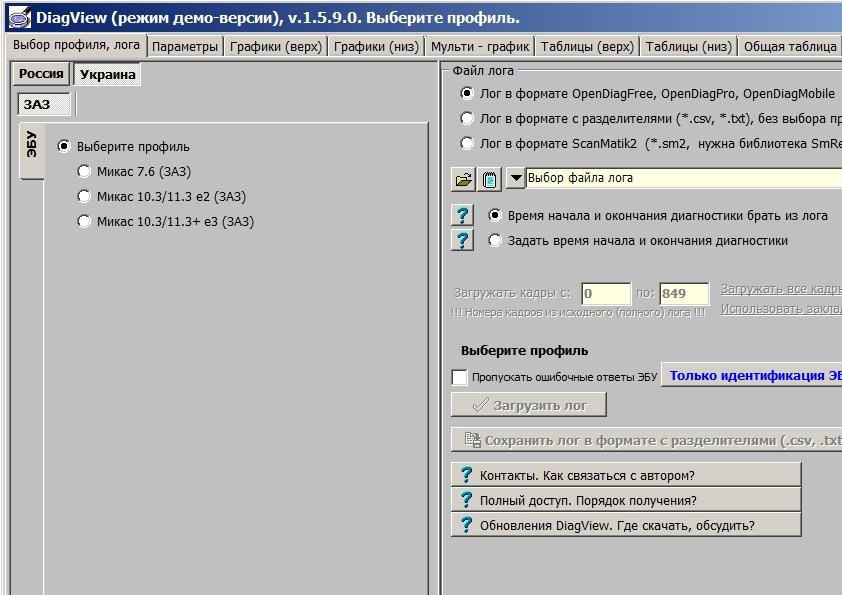Click the vertical 'ЭБУ' side tab
Image resolution: width=842 pixels, height=595 pixels.
coord(32,150)
